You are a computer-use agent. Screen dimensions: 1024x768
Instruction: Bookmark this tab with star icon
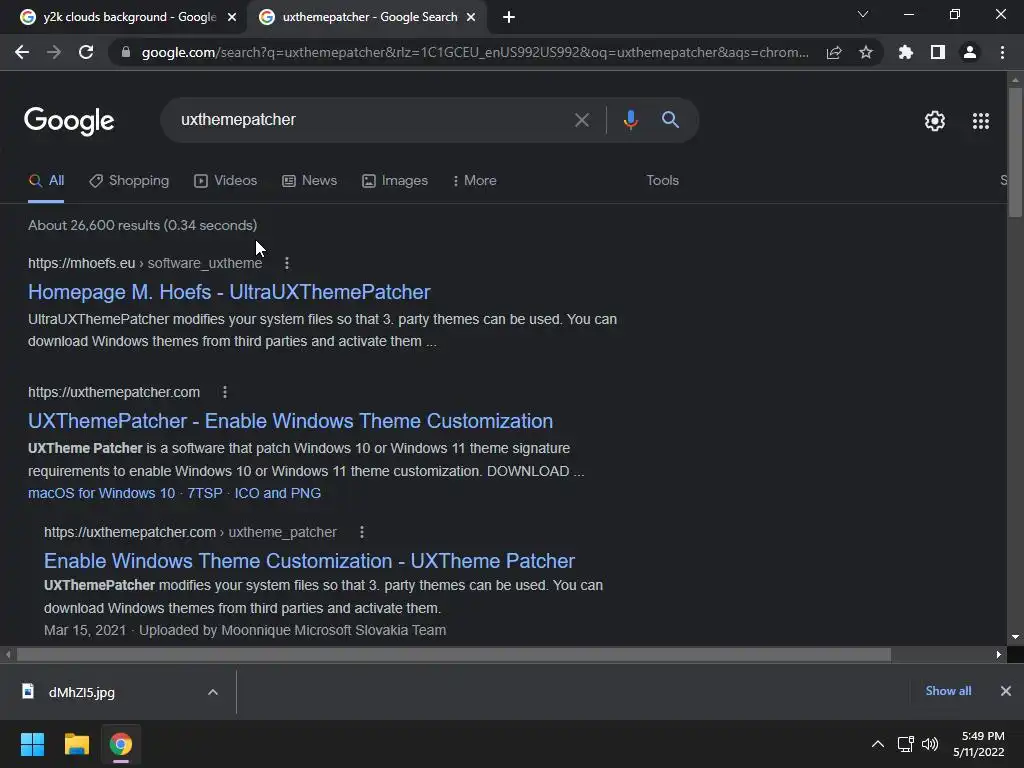866,52
